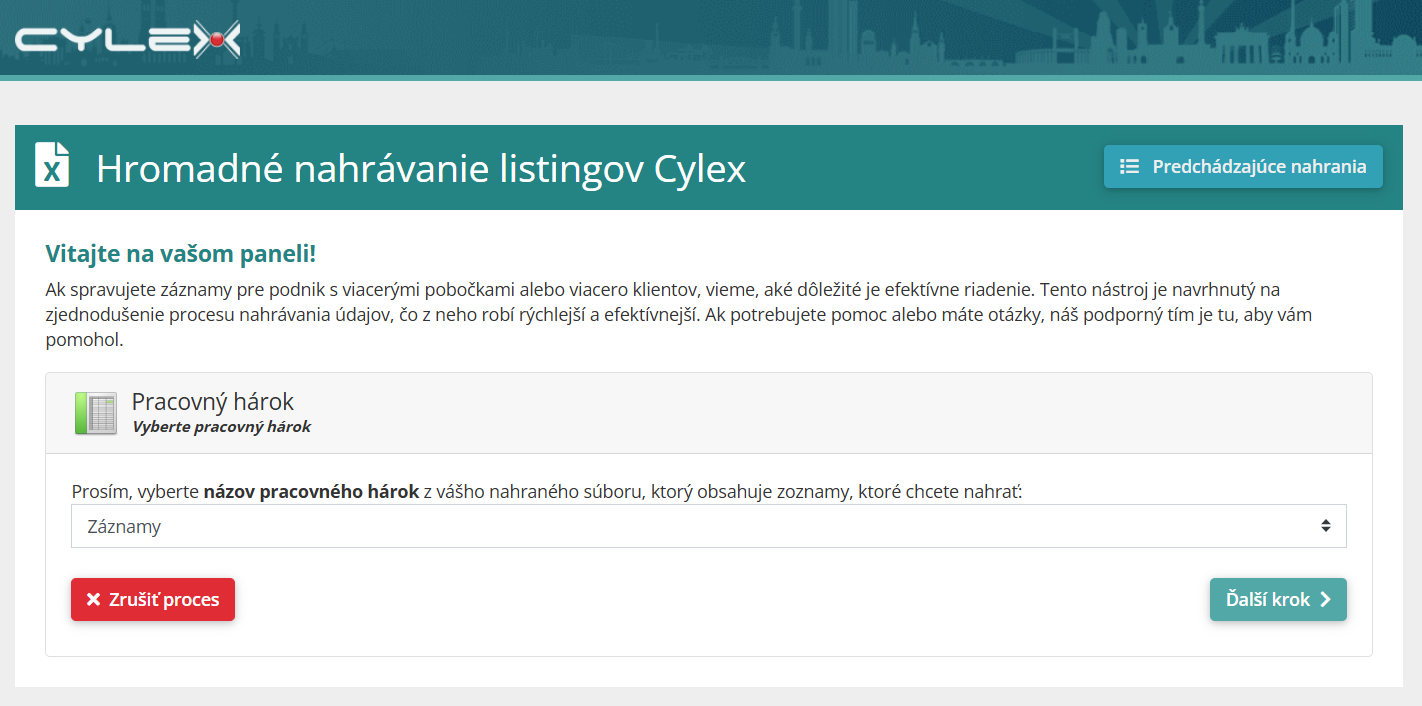Proceed with the Ďalší krok button
Screen dimensions: 1422x706
(1278, 600)
